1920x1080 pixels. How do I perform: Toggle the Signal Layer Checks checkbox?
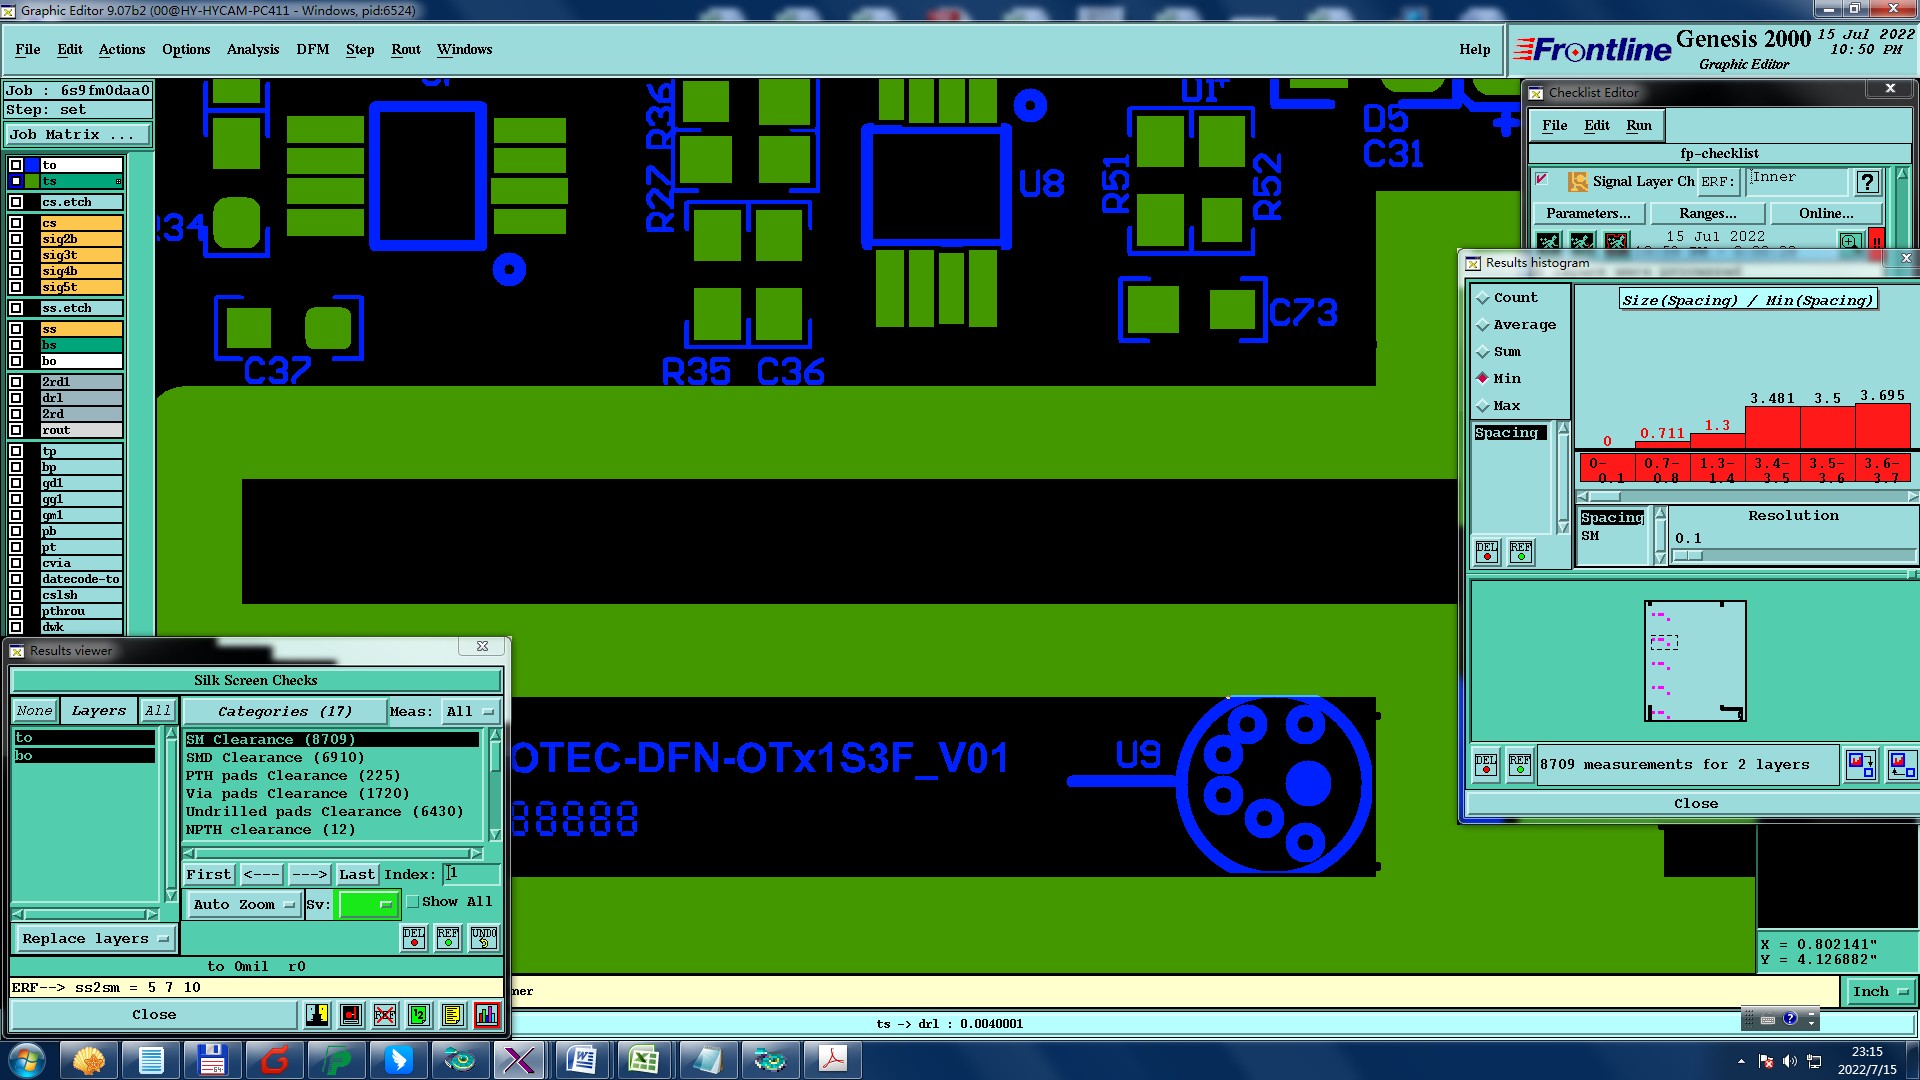(x=1542, y=180)
